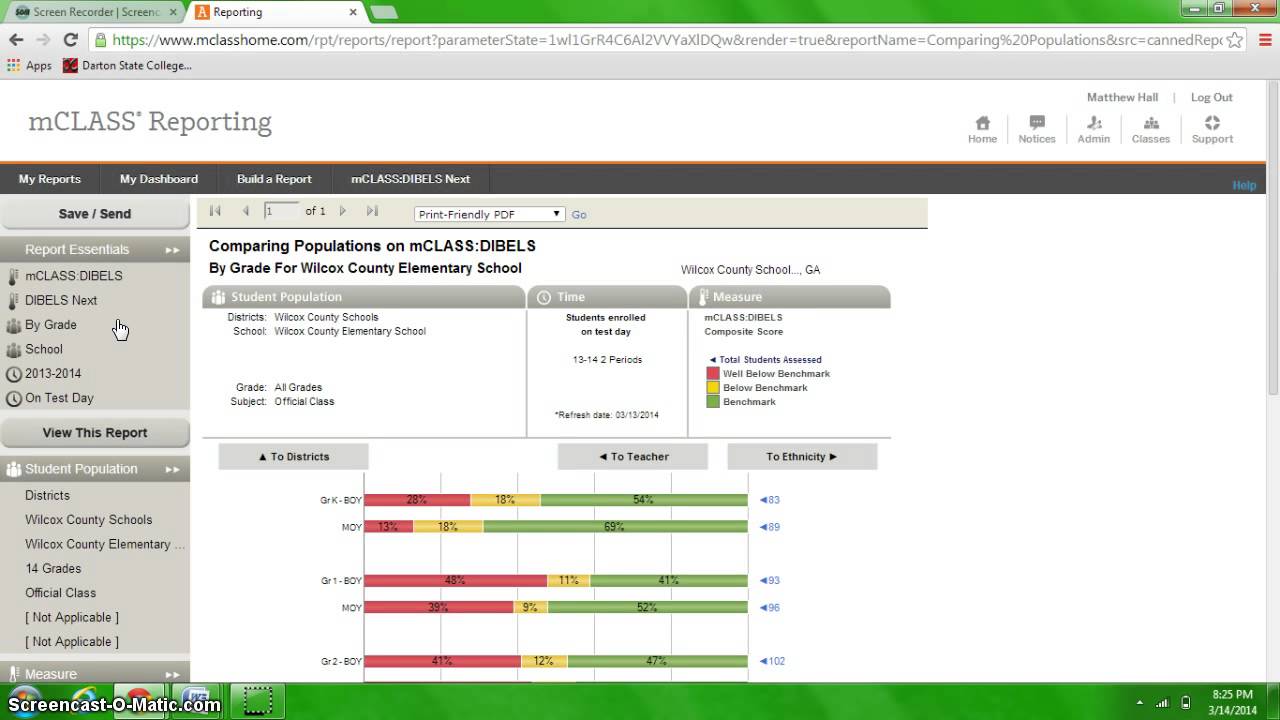Select On Test Day in sidebar

pyautogui.click(x=59, y=398)
